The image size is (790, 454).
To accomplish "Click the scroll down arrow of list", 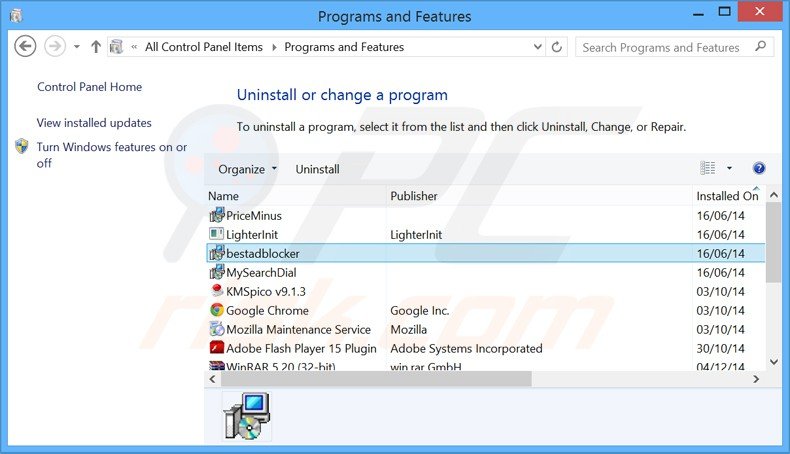I will coord(773,362).
